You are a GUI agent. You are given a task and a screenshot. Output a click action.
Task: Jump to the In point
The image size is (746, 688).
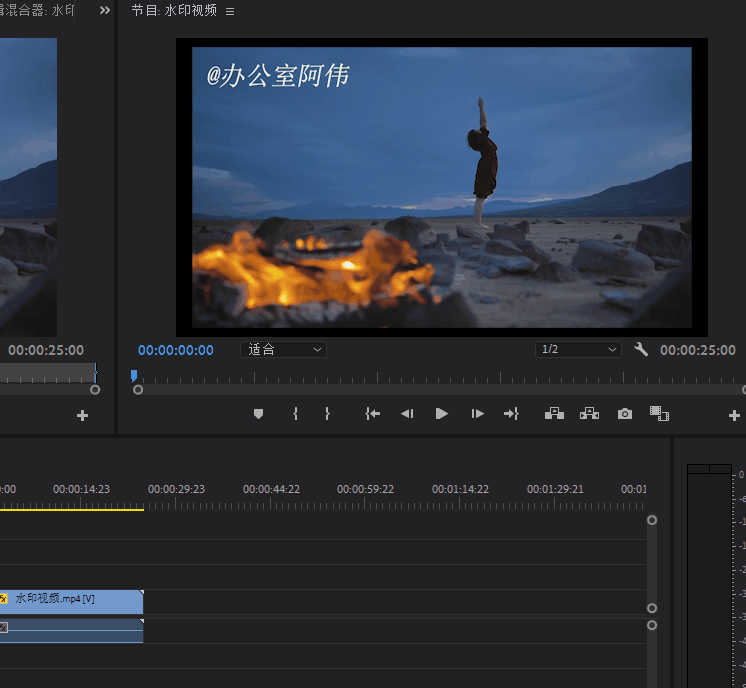pos(372,414)
